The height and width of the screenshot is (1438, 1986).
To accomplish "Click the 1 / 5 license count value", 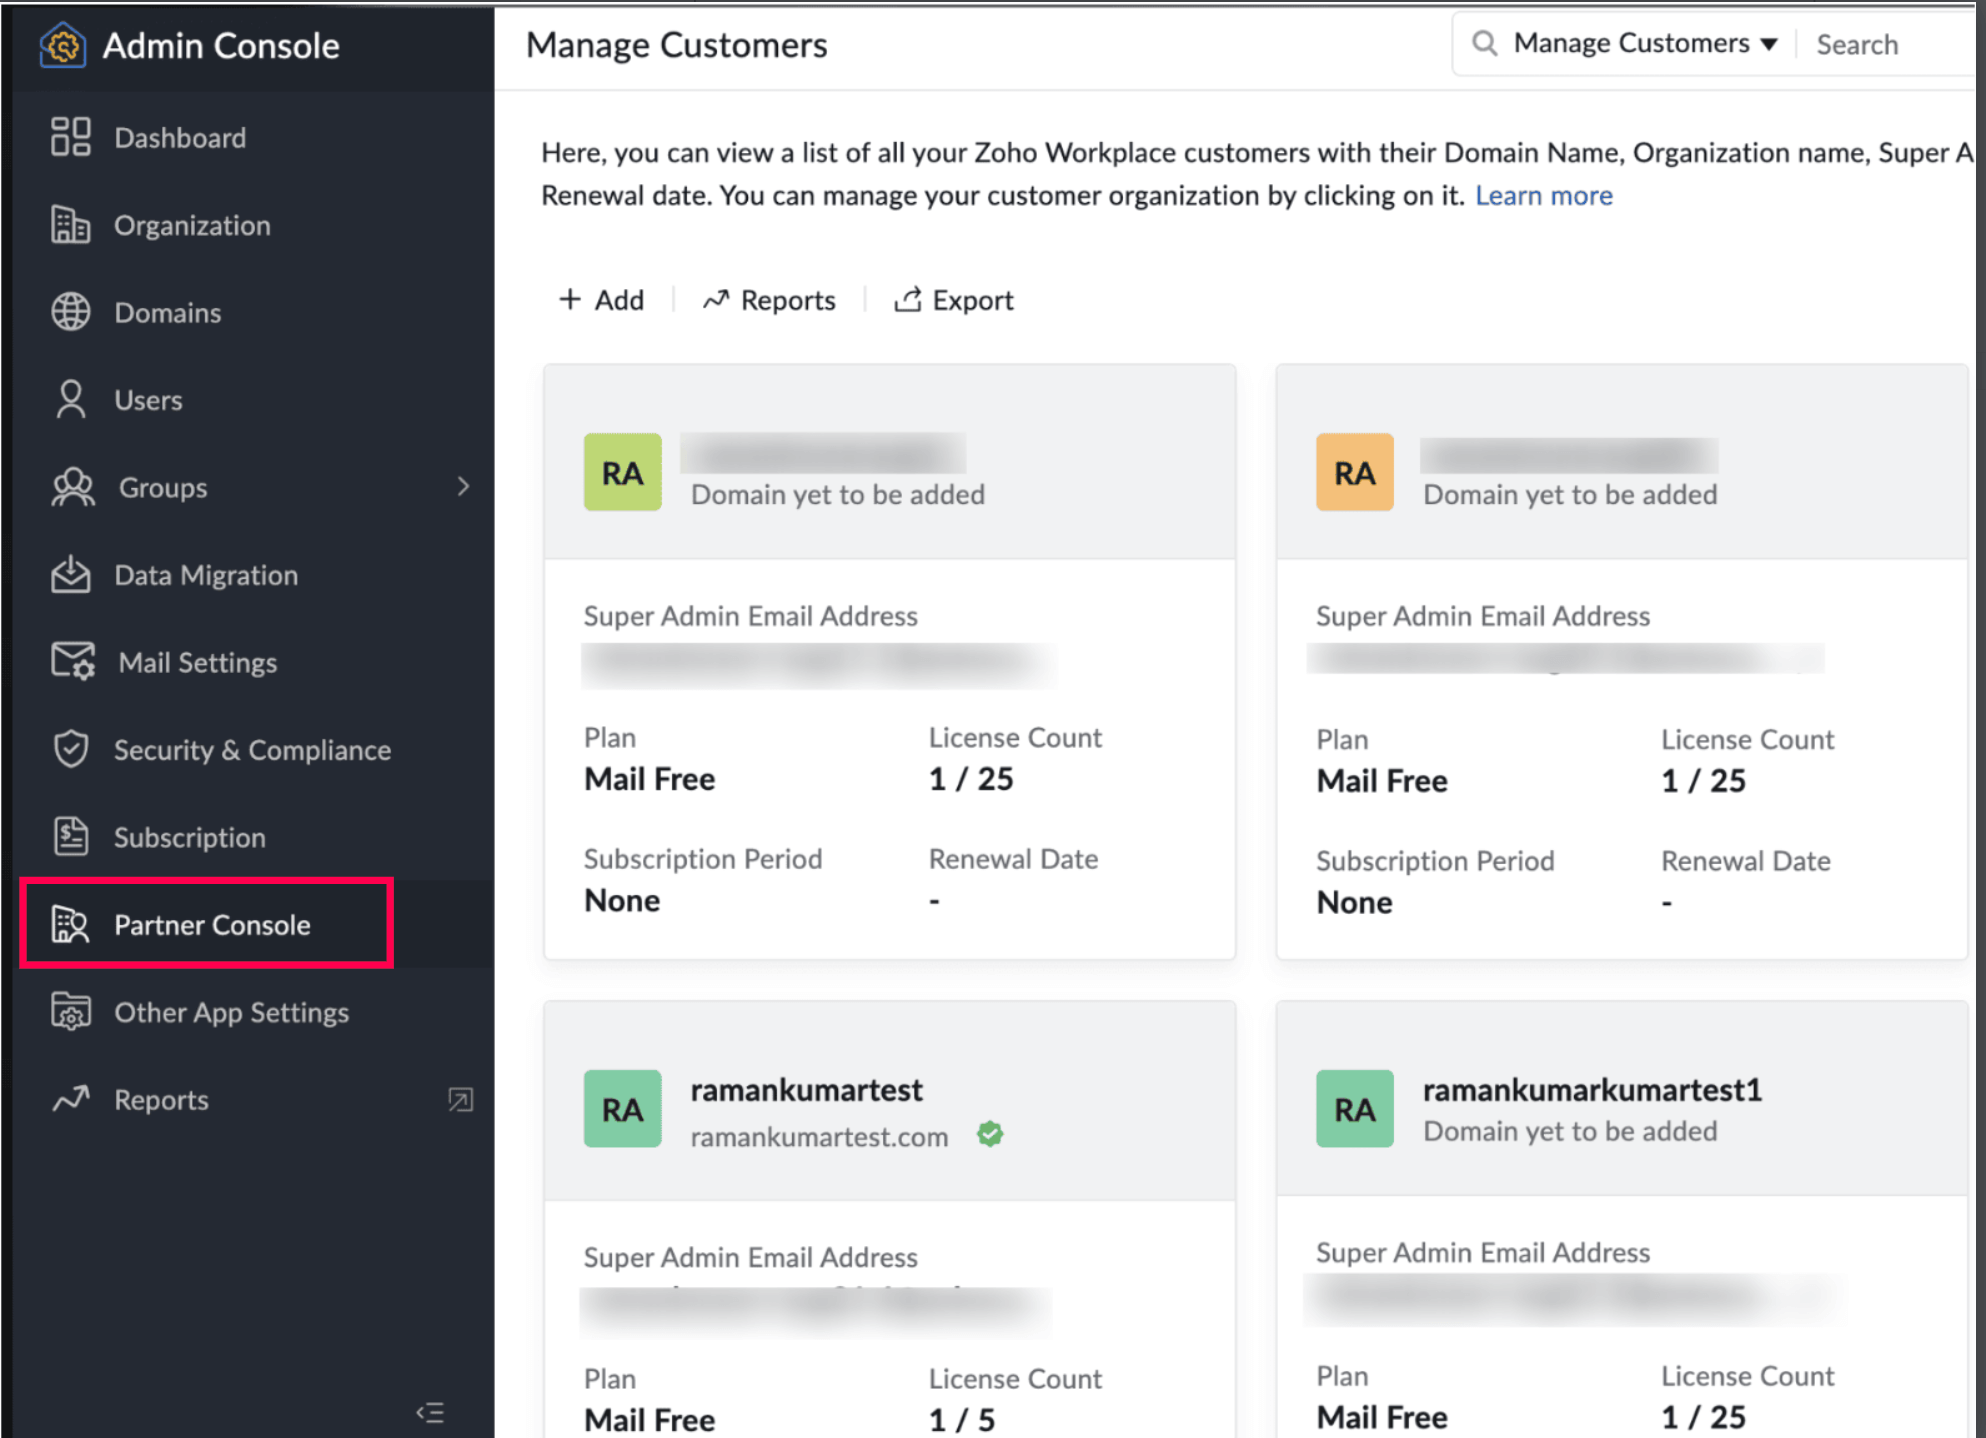I will [961, 1418].
